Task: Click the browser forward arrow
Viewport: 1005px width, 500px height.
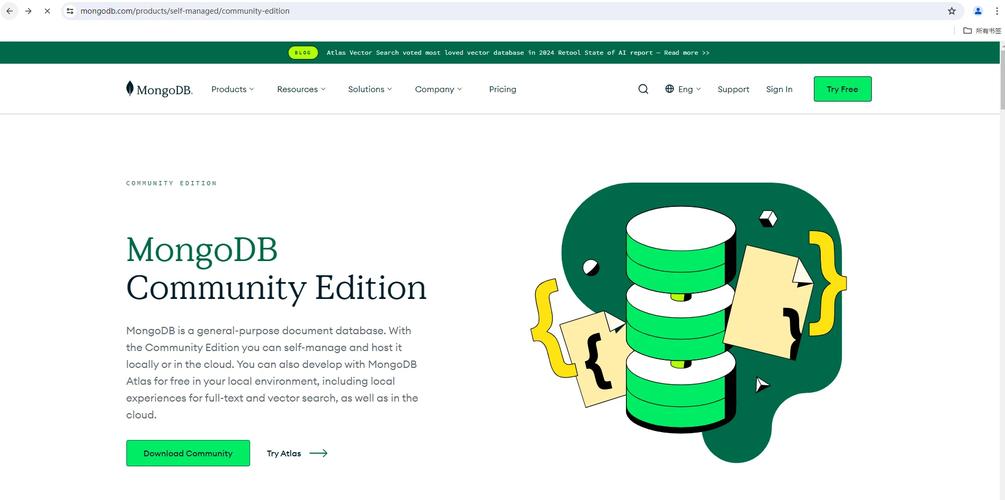Action: pos(28,11)
